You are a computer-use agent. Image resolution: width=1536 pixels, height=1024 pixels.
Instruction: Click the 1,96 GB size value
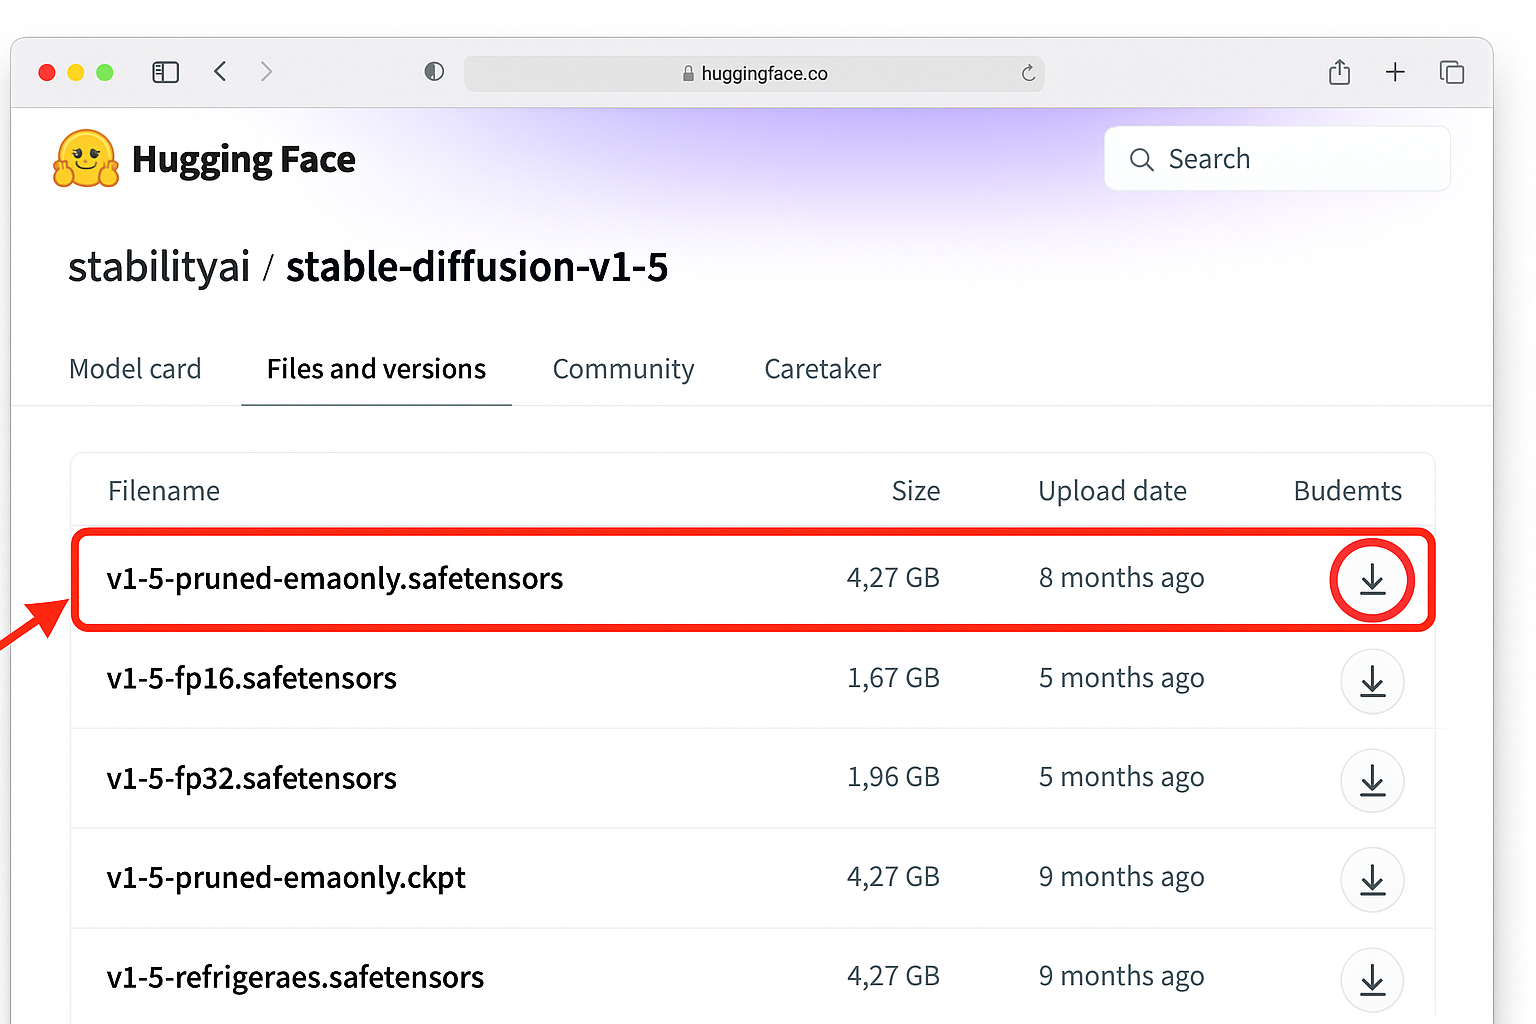click(x=893, y=777)
